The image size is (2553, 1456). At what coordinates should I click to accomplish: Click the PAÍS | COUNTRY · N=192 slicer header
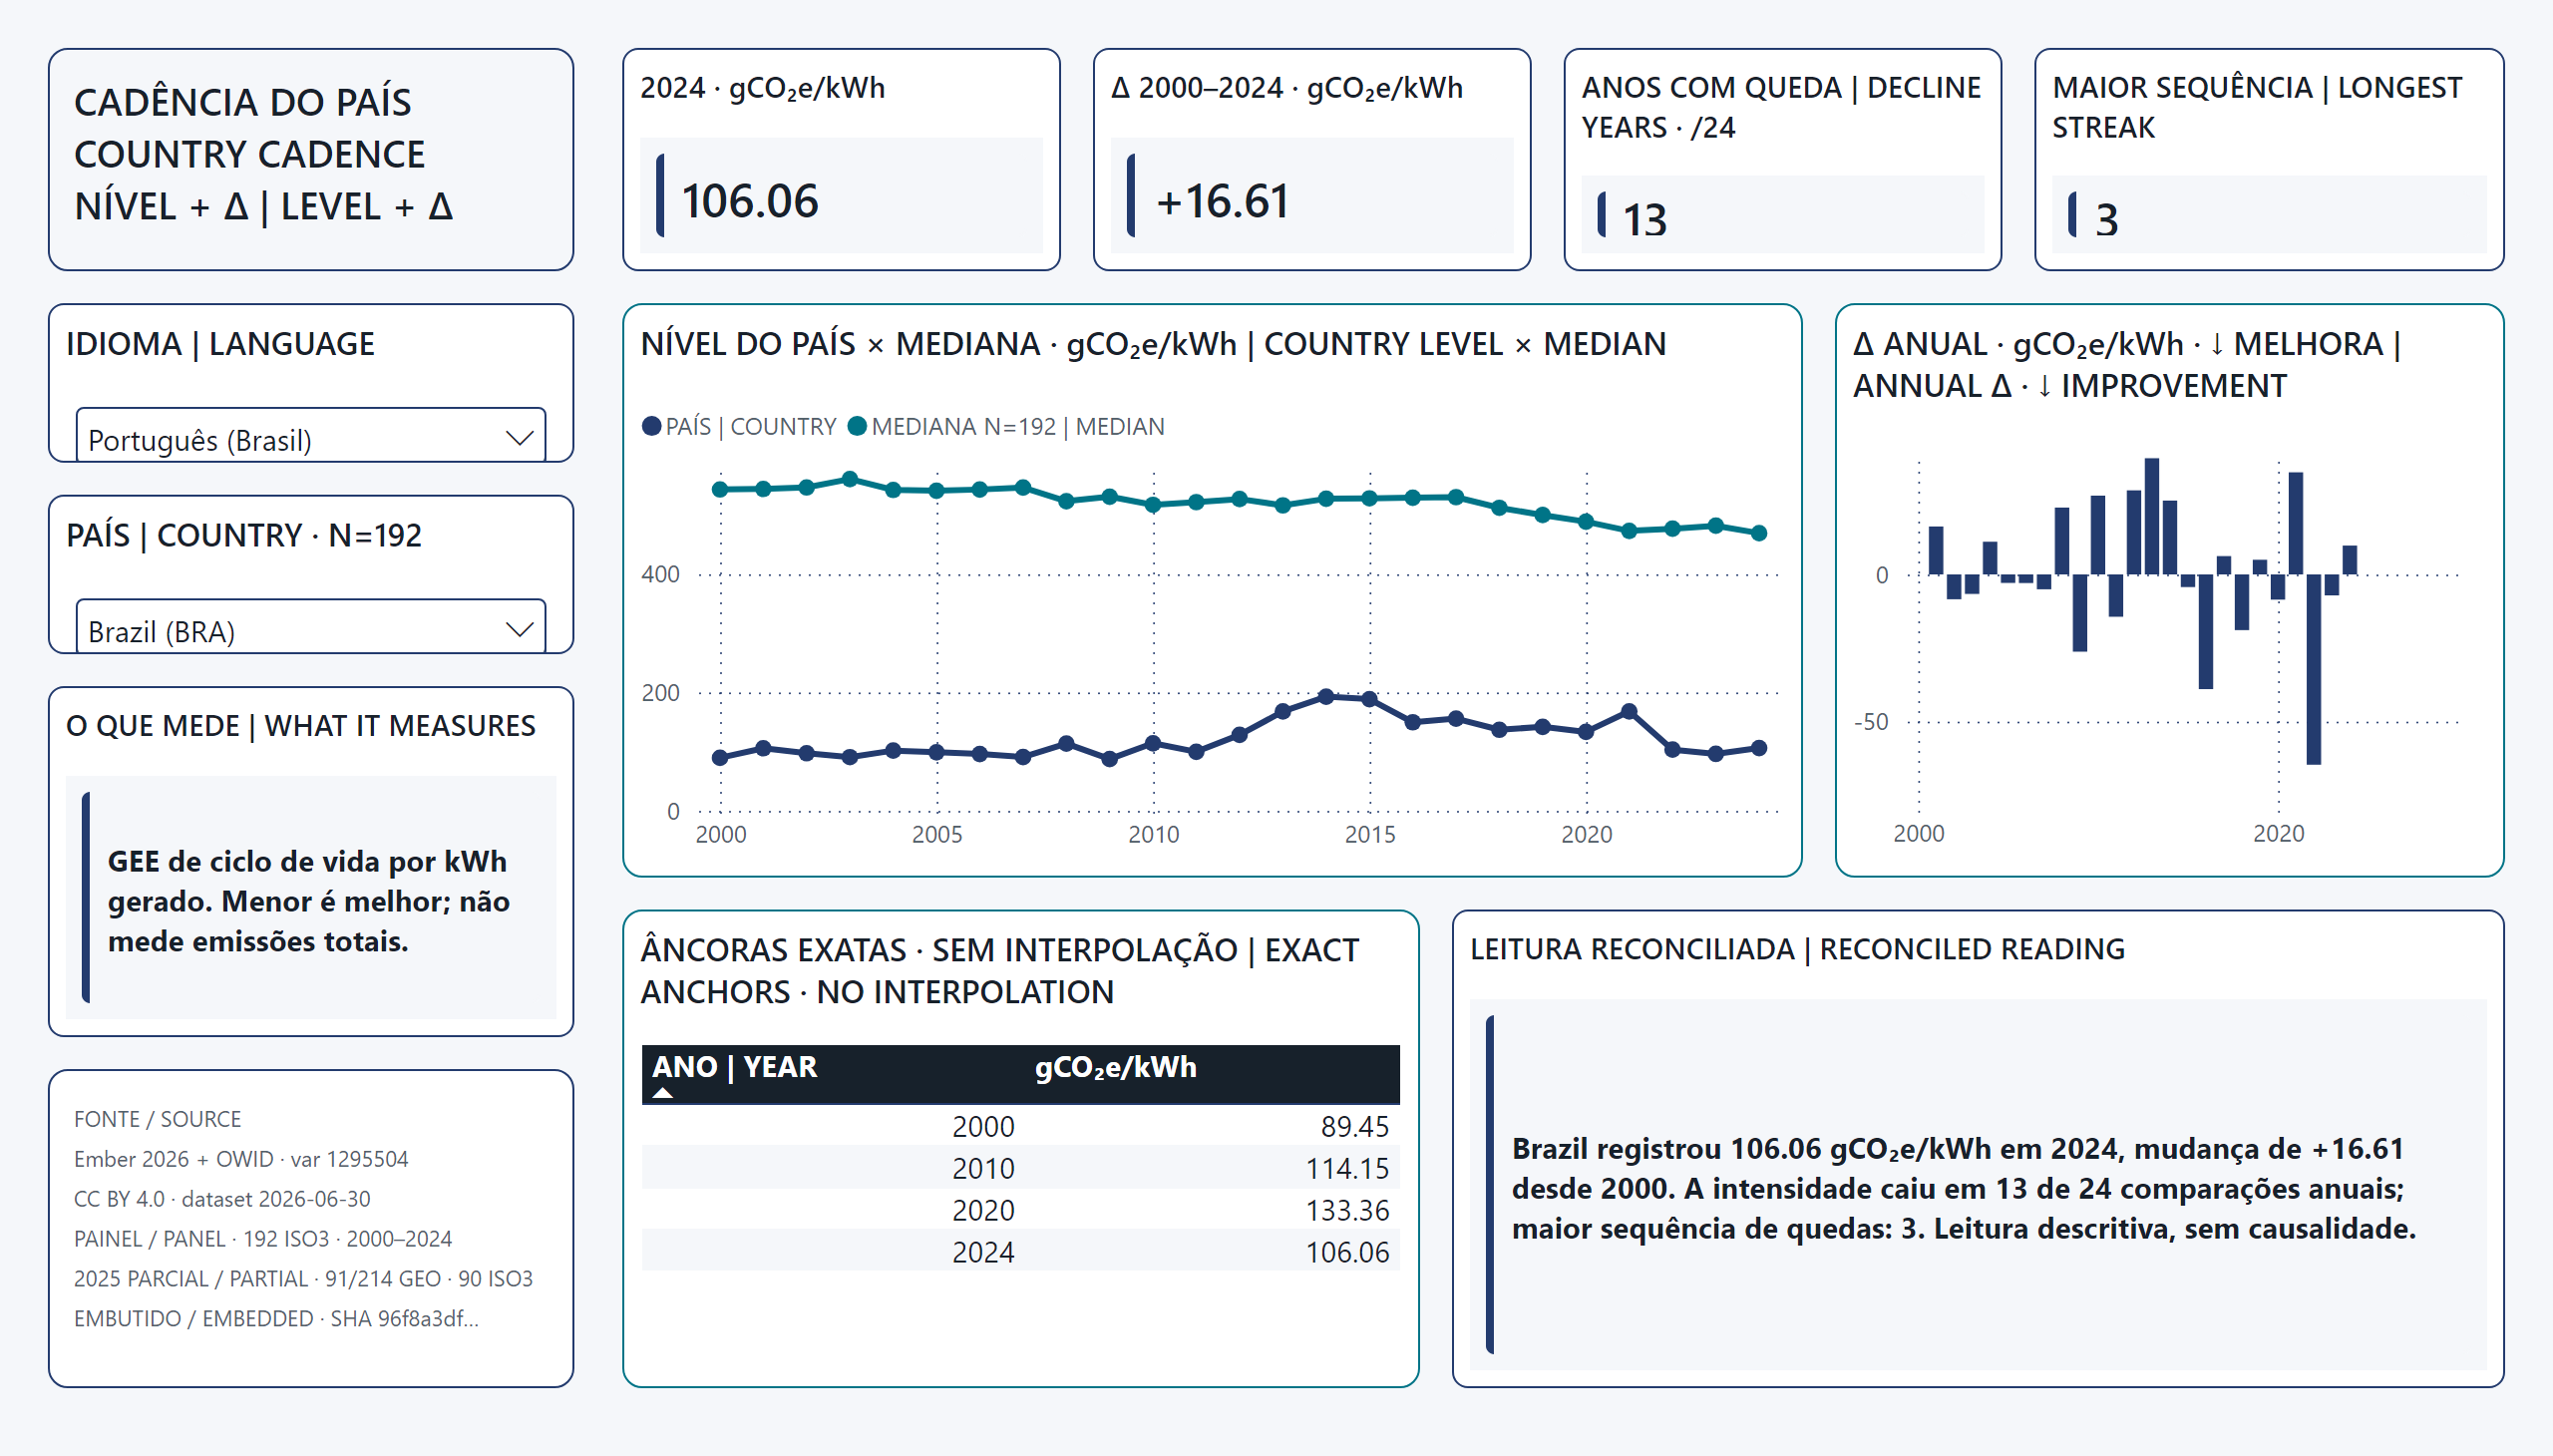click(x=244, y=536)
